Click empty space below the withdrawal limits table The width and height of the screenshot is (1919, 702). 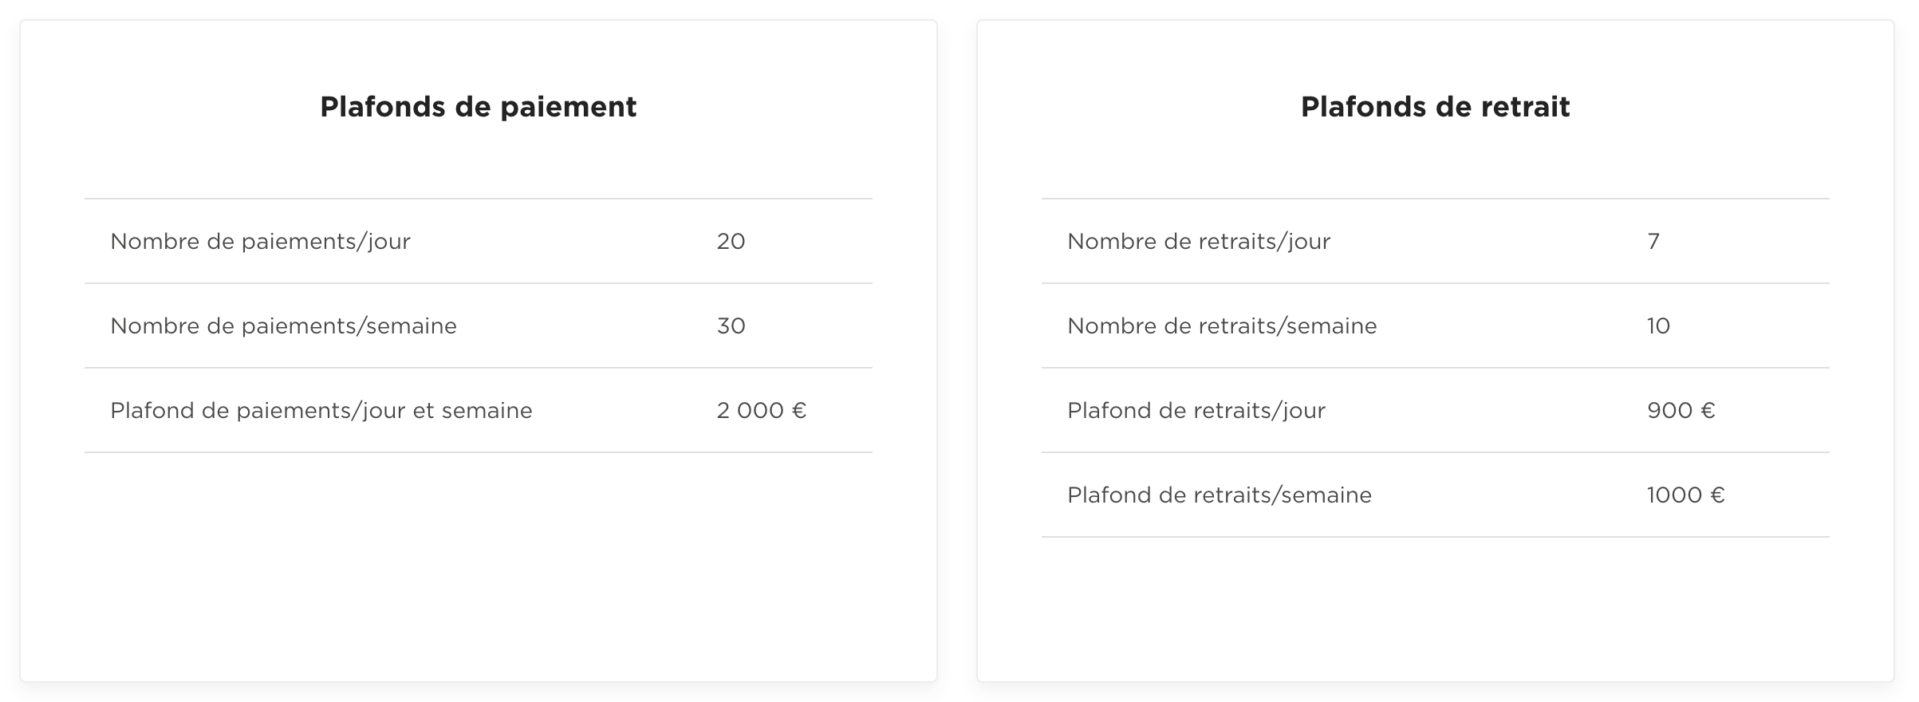tap(1434, 610)
